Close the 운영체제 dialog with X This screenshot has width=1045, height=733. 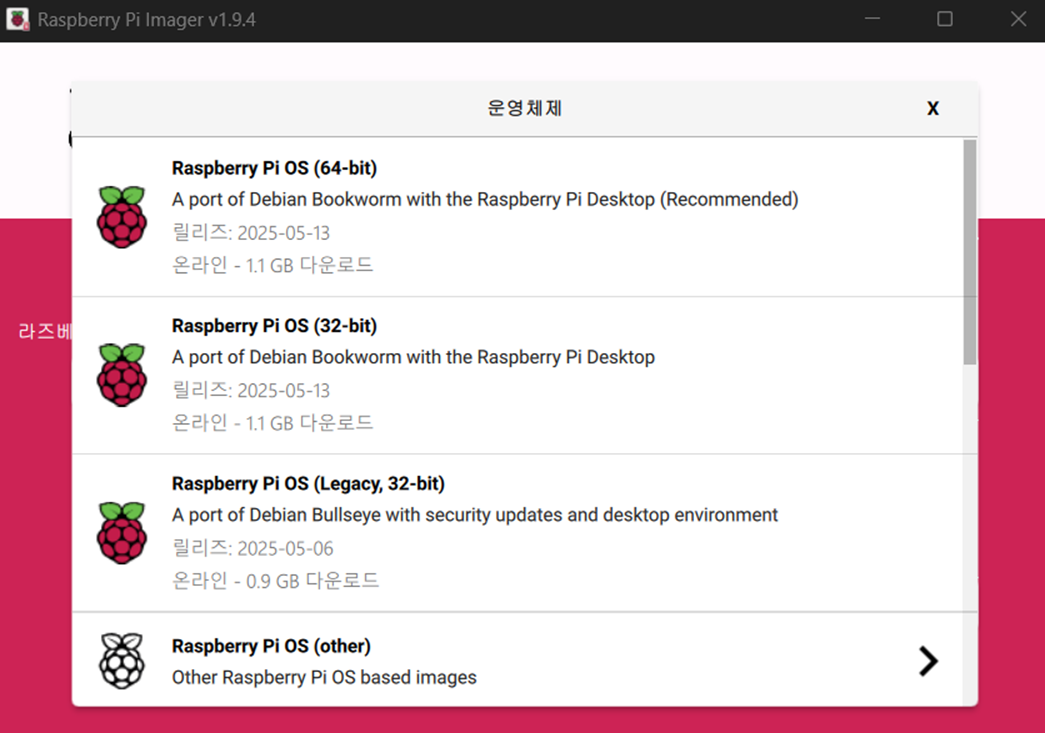click(x=933, y=109)
